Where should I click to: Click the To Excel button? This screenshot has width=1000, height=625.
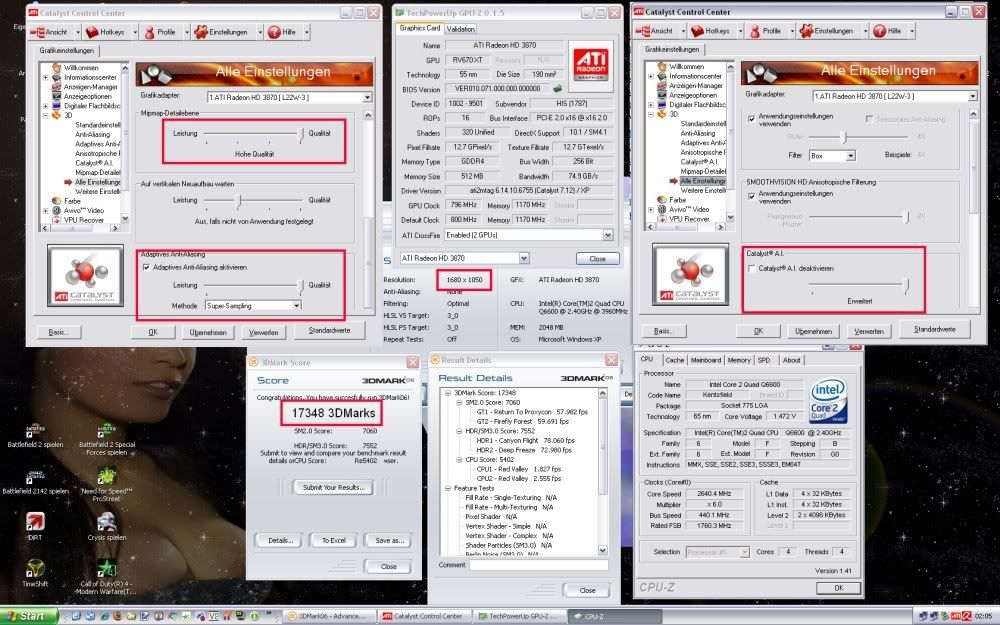[334, 540]
